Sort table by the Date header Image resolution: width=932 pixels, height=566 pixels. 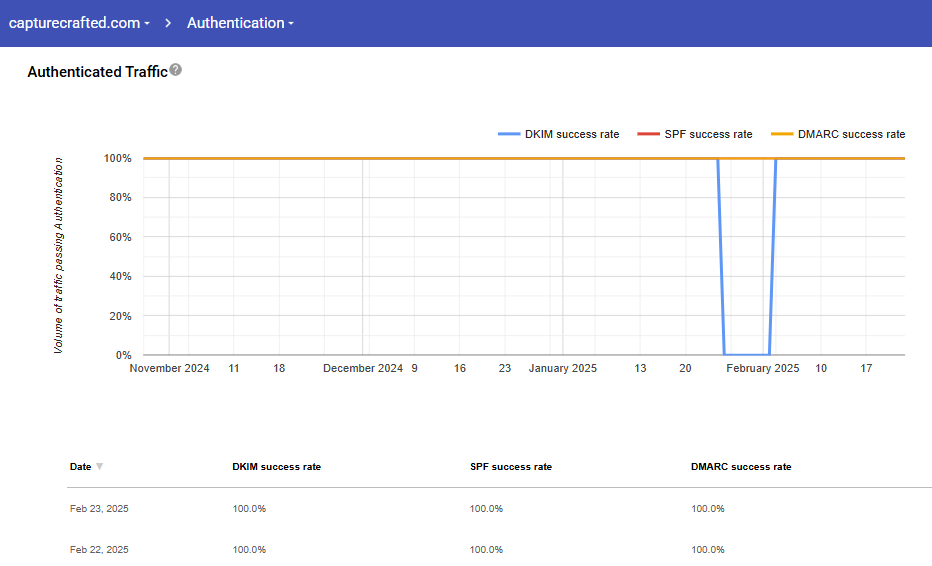[x=80, y=467]
